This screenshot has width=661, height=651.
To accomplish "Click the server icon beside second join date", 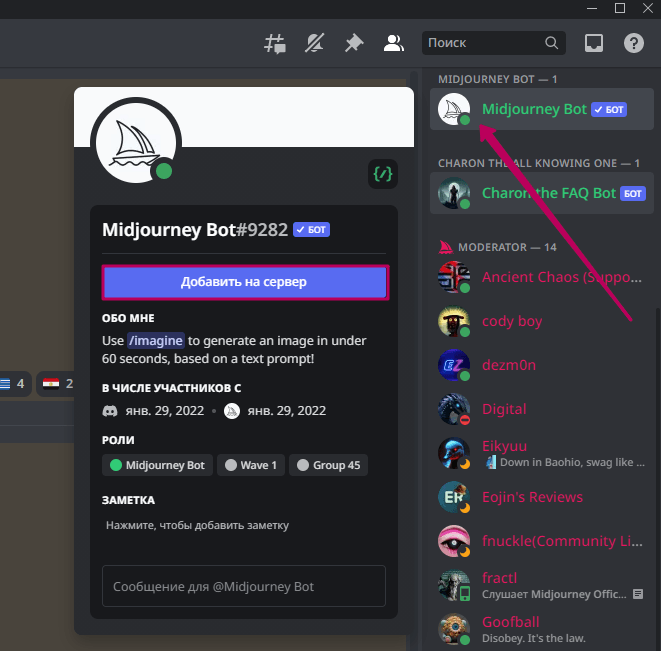I will point(231,411).
